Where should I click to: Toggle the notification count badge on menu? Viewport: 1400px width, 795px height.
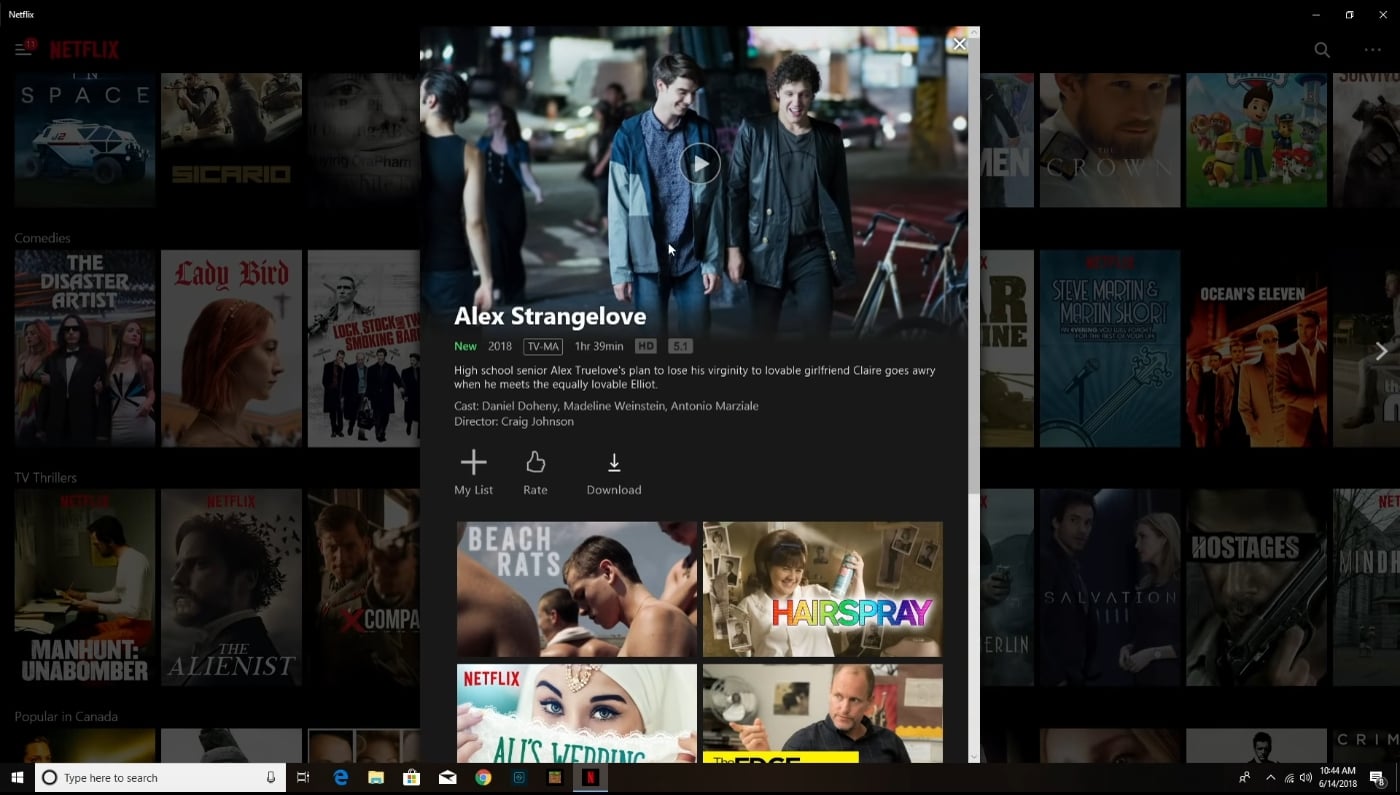point(30,43)
